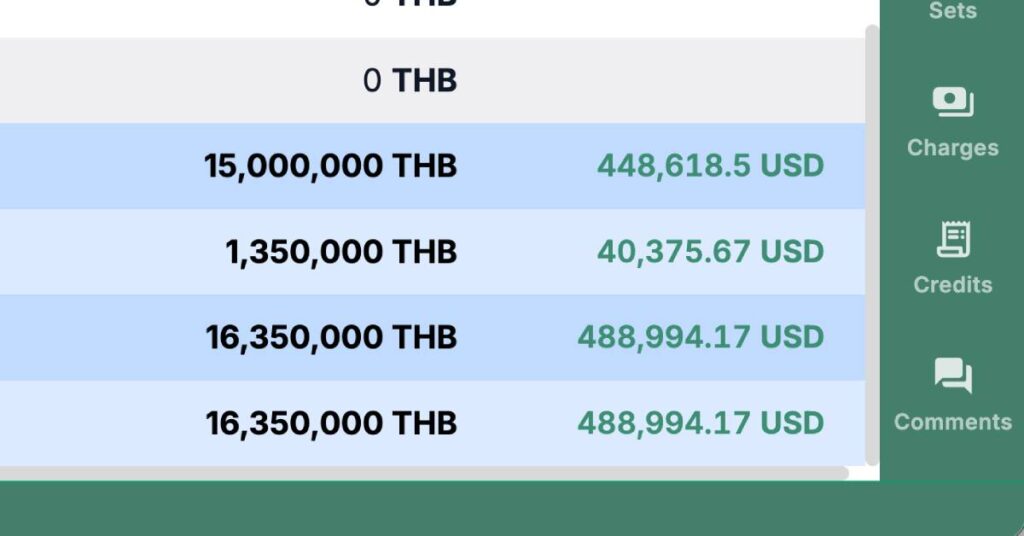Open the Charges money icon in sidebar

953,102
